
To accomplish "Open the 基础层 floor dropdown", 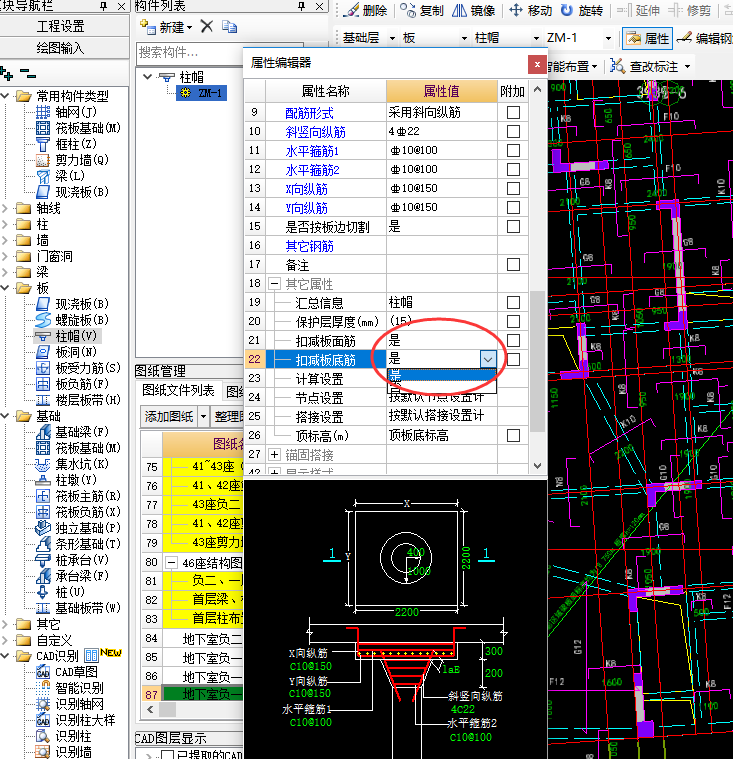I will [x=392, y=38].
